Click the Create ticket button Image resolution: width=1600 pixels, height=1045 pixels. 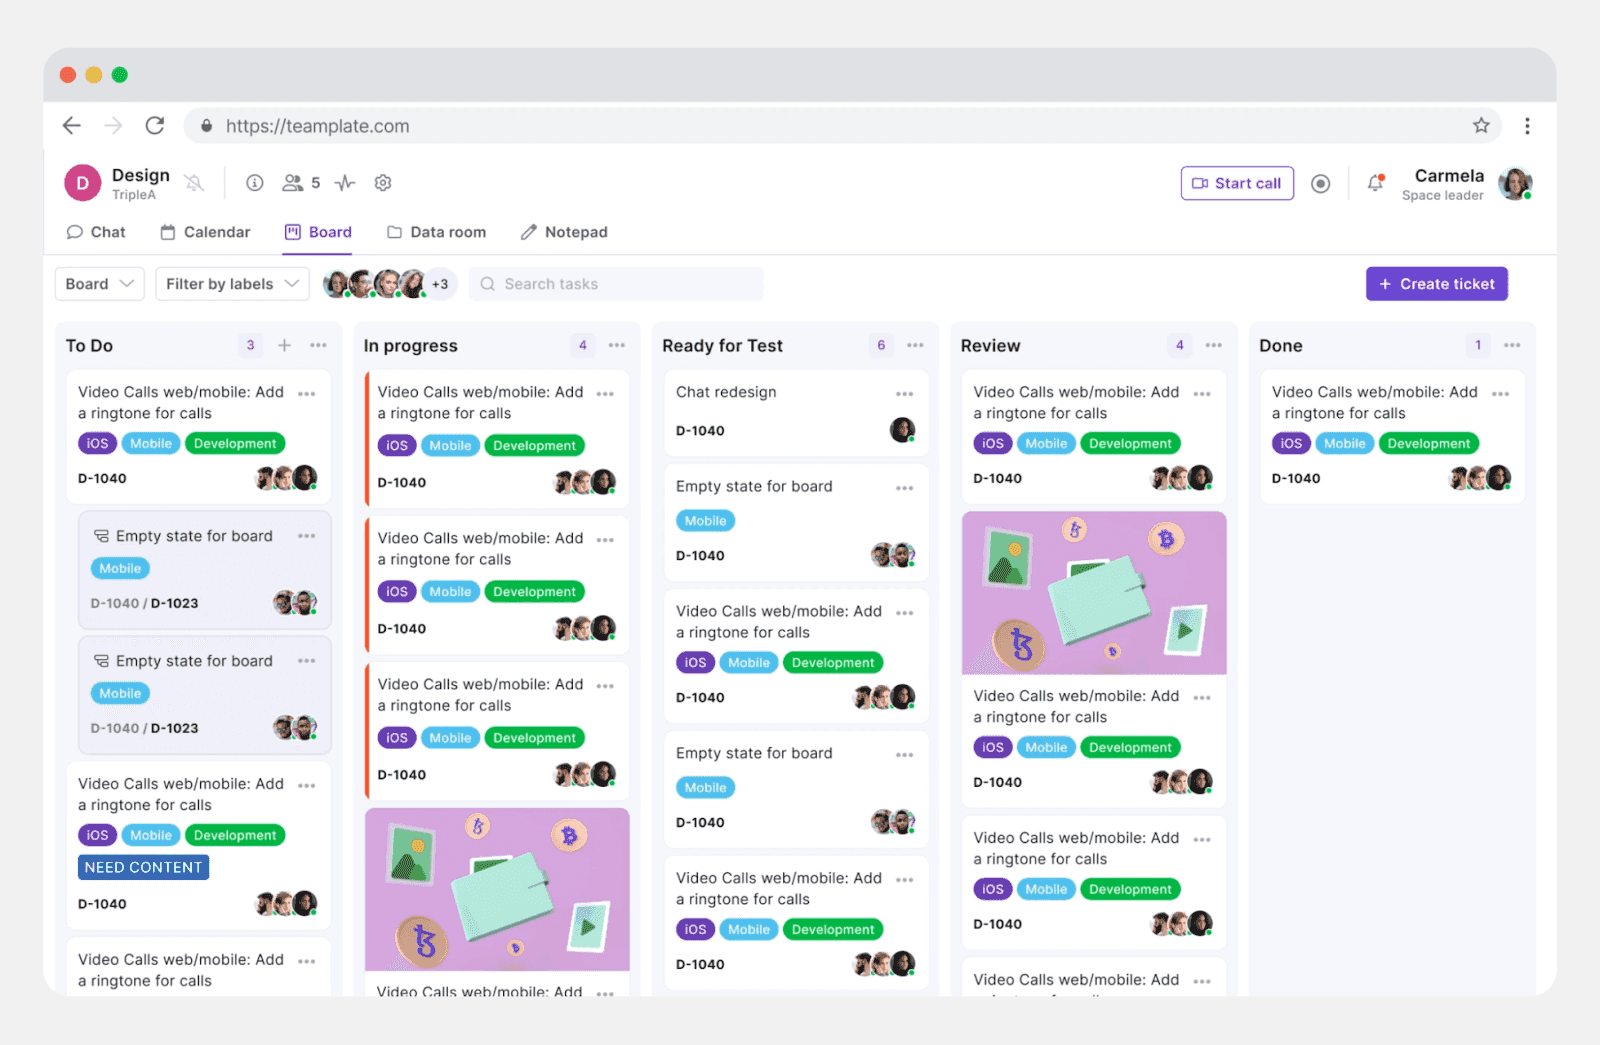point(1436,283)
